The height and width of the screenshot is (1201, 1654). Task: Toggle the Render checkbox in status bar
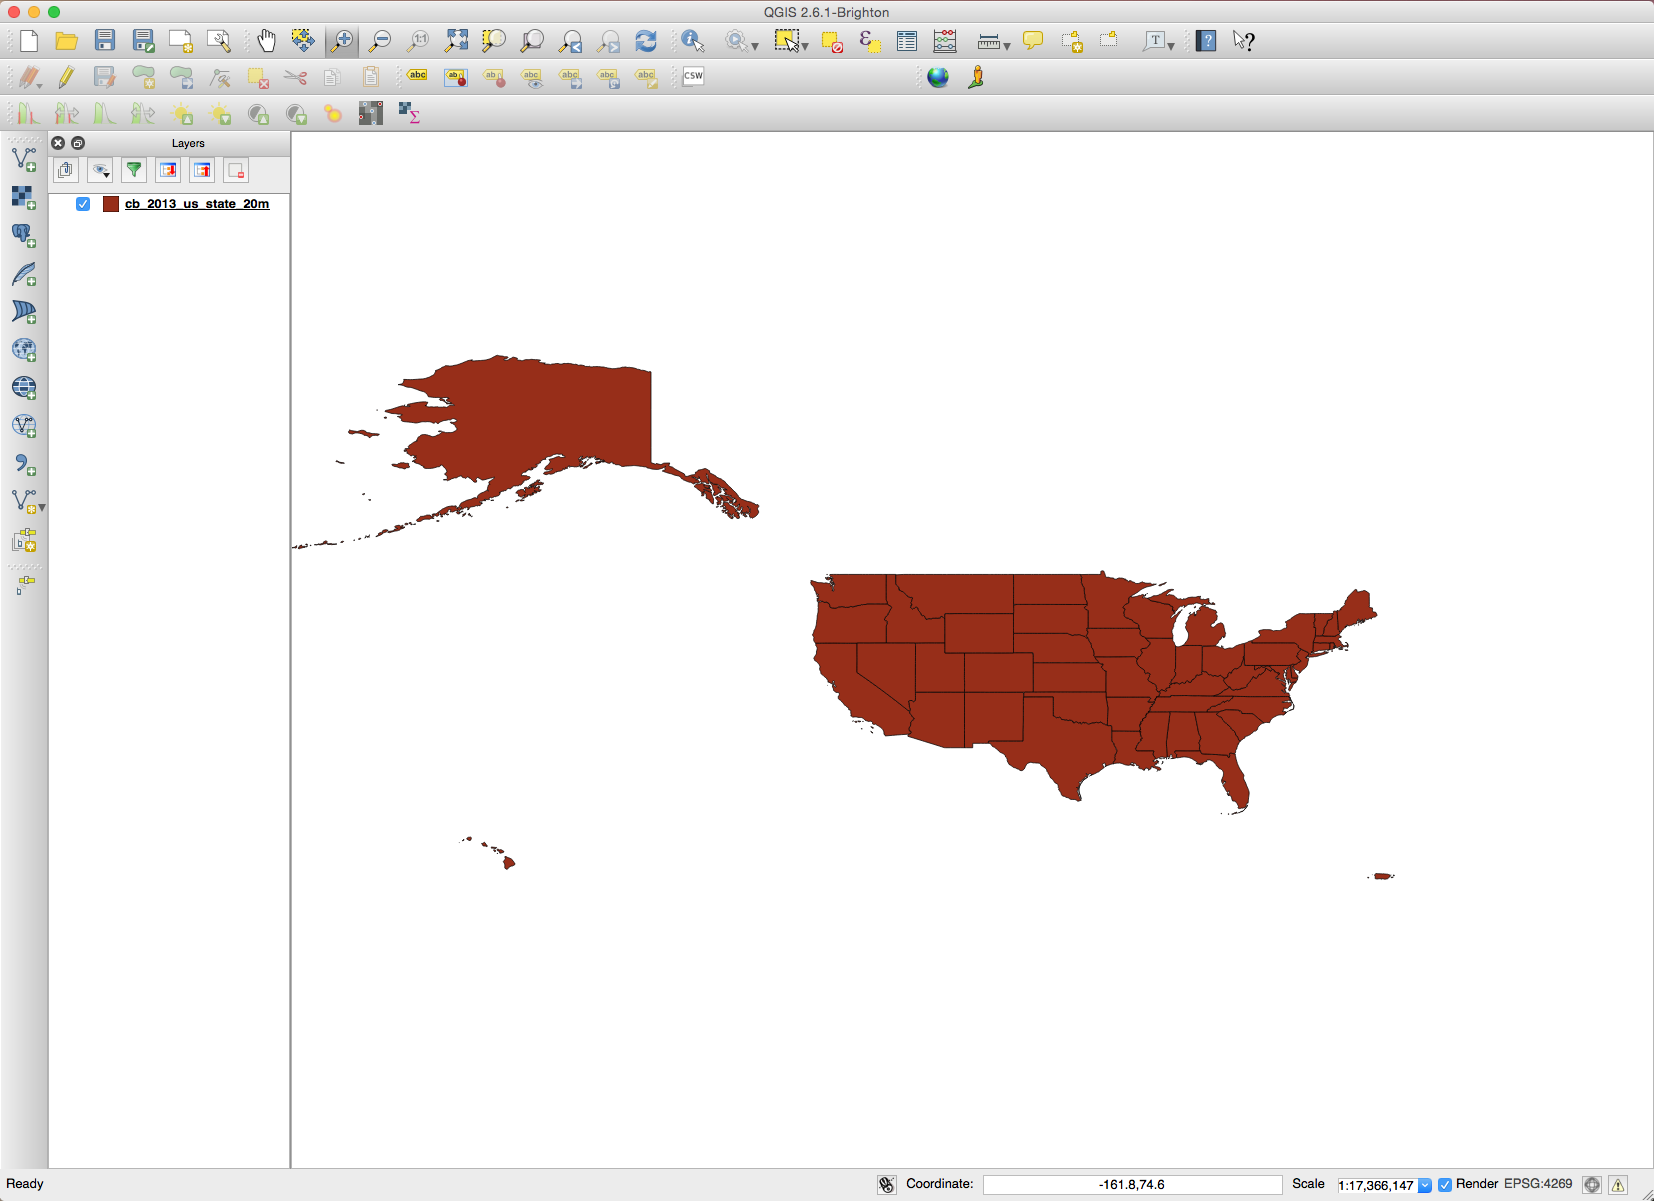[x=1445, y=1185]
